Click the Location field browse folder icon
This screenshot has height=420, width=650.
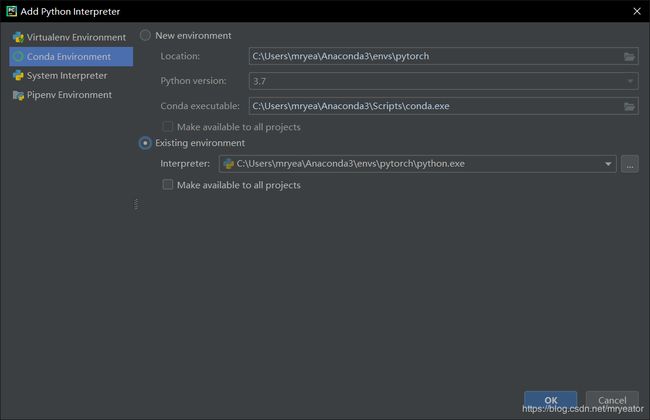(629, 56)
